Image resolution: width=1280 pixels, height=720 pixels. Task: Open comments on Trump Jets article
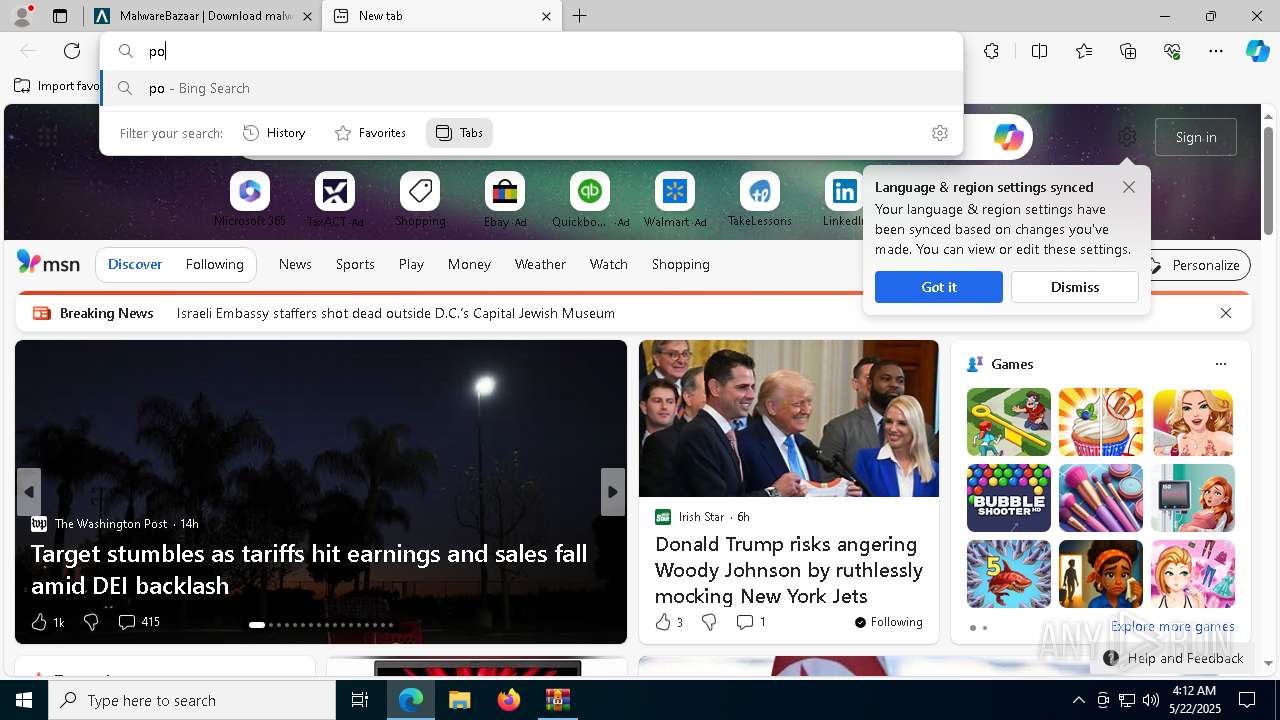751,622
